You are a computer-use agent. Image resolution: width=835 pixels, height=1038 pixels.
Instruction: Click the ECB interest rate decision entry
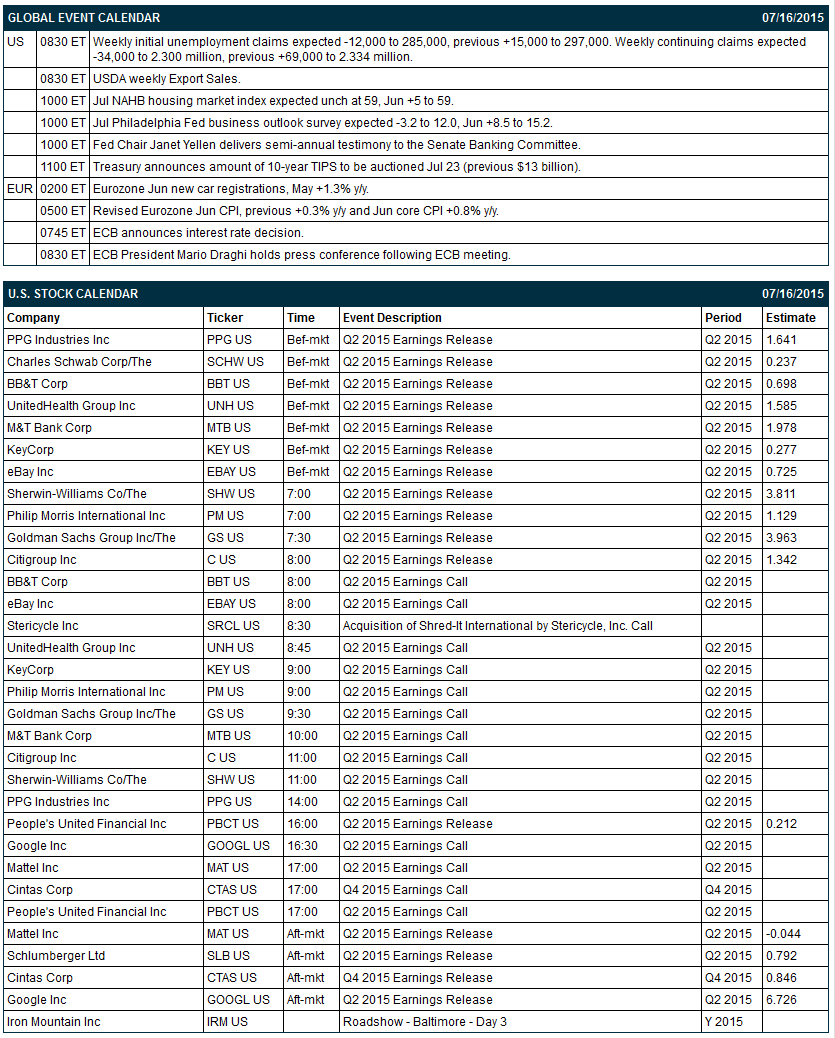[x=198, y=232]
